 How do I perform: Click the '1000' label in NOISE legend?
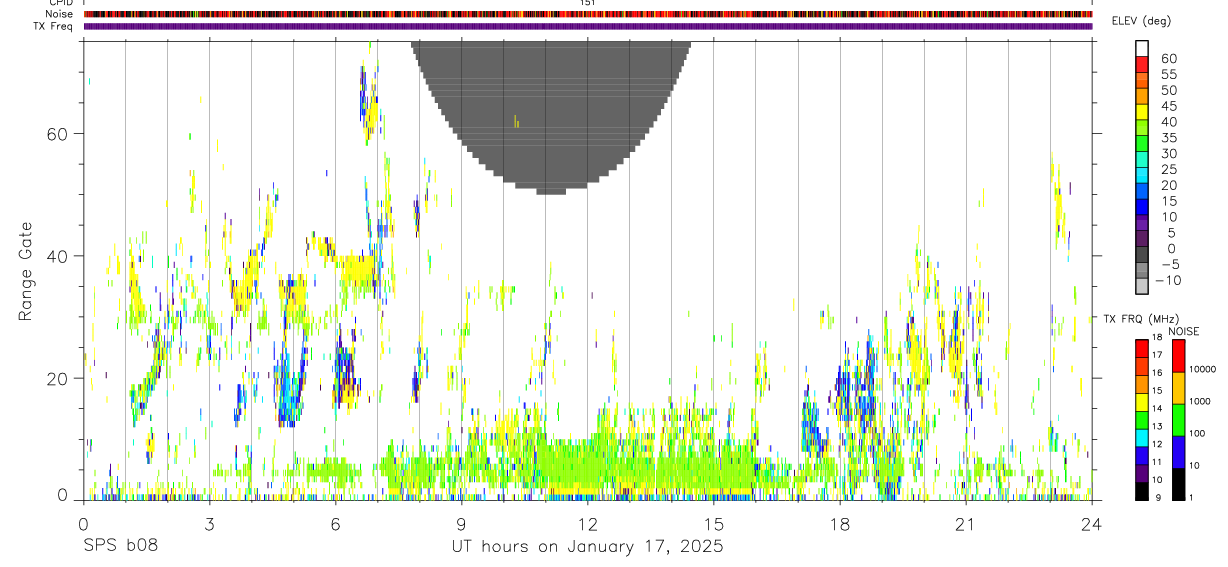pyautogui.click(x=1200, y=401)
